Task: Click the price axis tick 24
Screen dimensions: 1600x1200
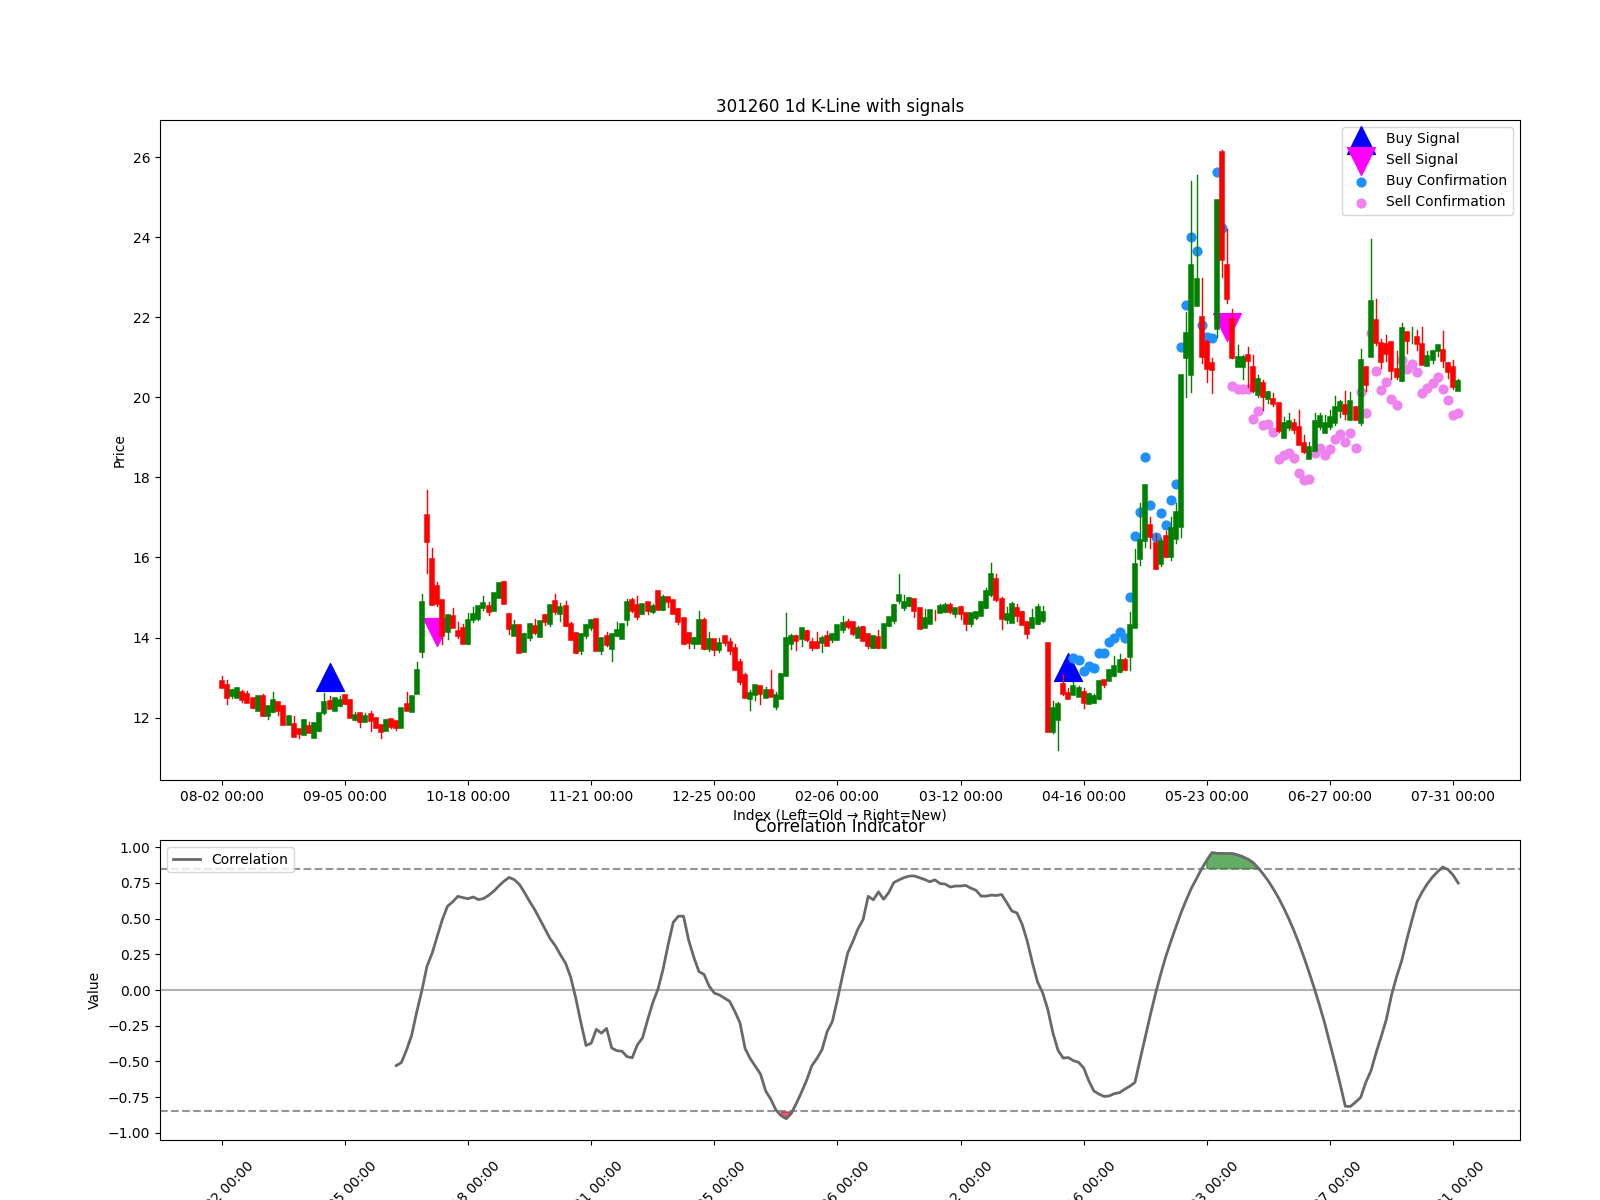Action: click(x=141, y=238)
